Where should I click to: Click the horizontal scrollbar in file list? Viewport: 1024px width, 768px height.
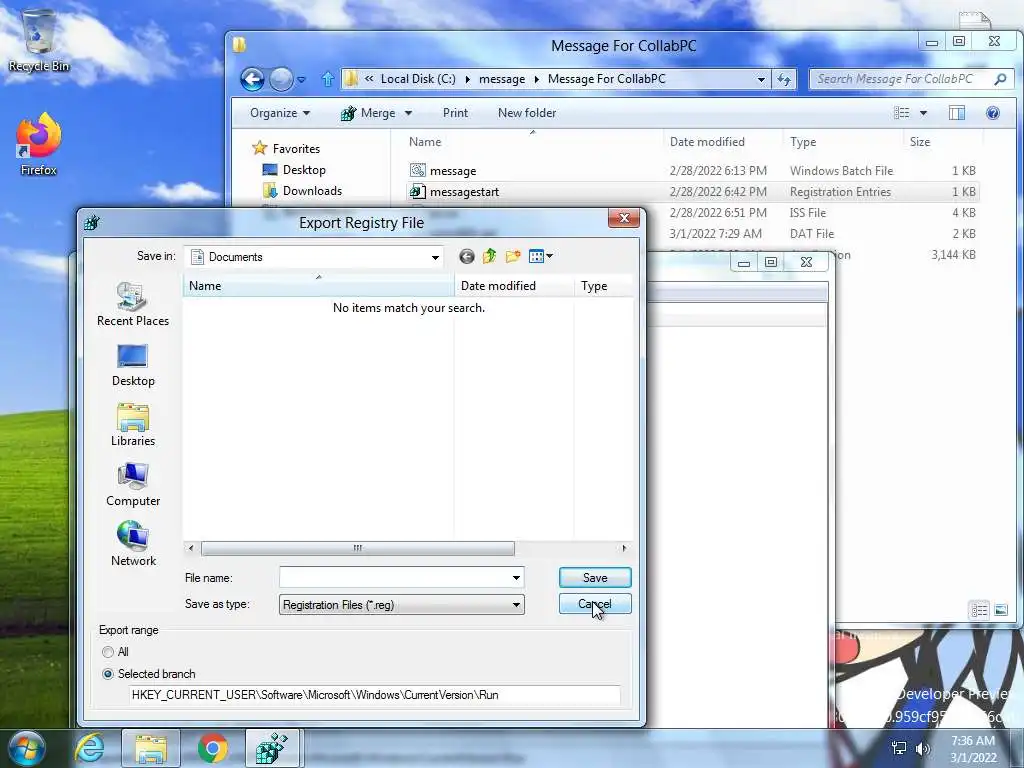(x=357, y=548)
